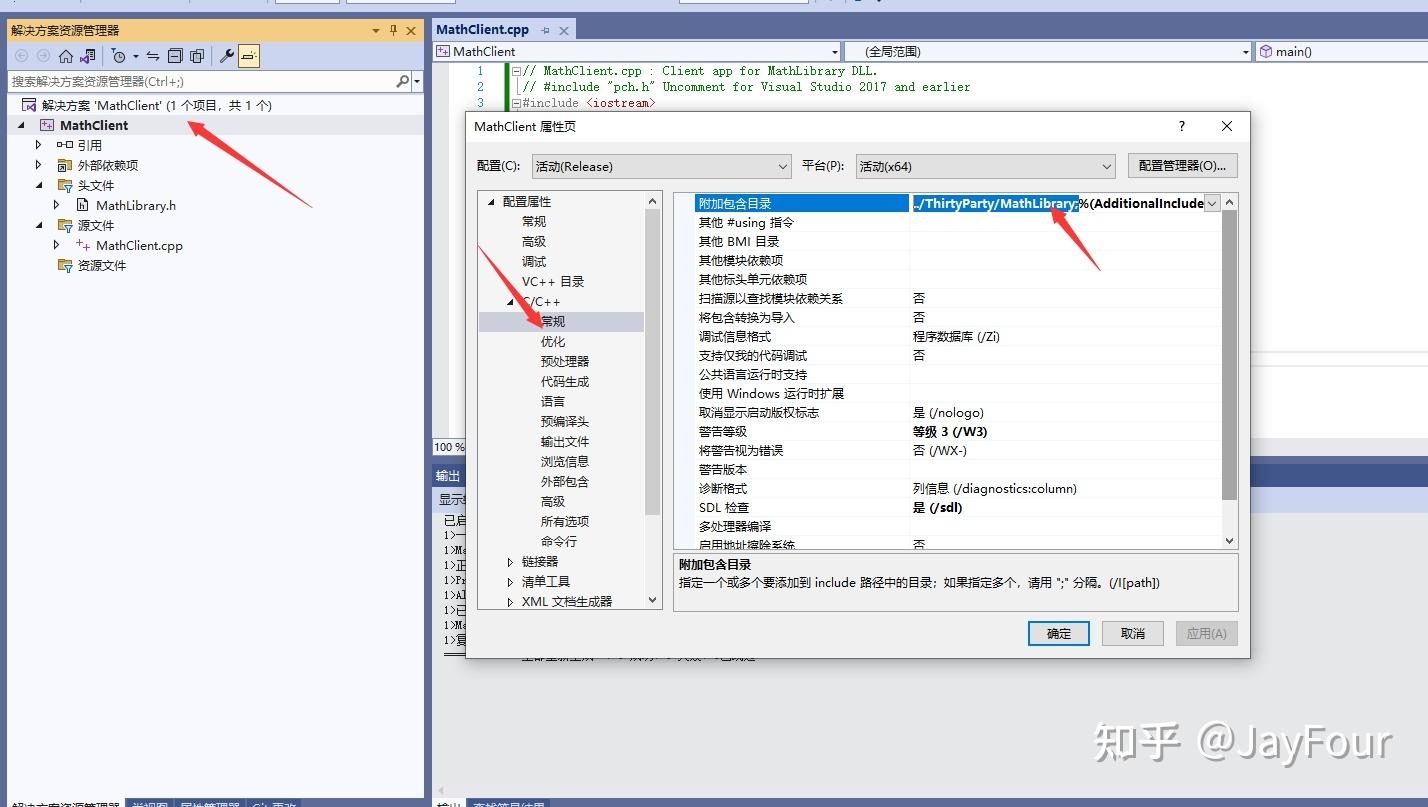Click the Home icon in Solution Explorer

point(66,57)
